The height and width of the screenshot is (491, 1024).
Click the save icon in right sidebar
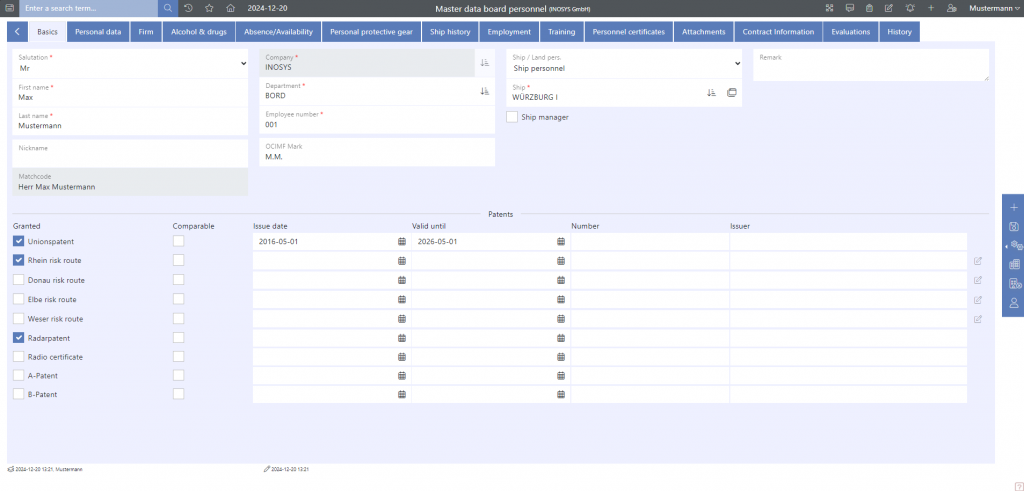(1013, 226)
